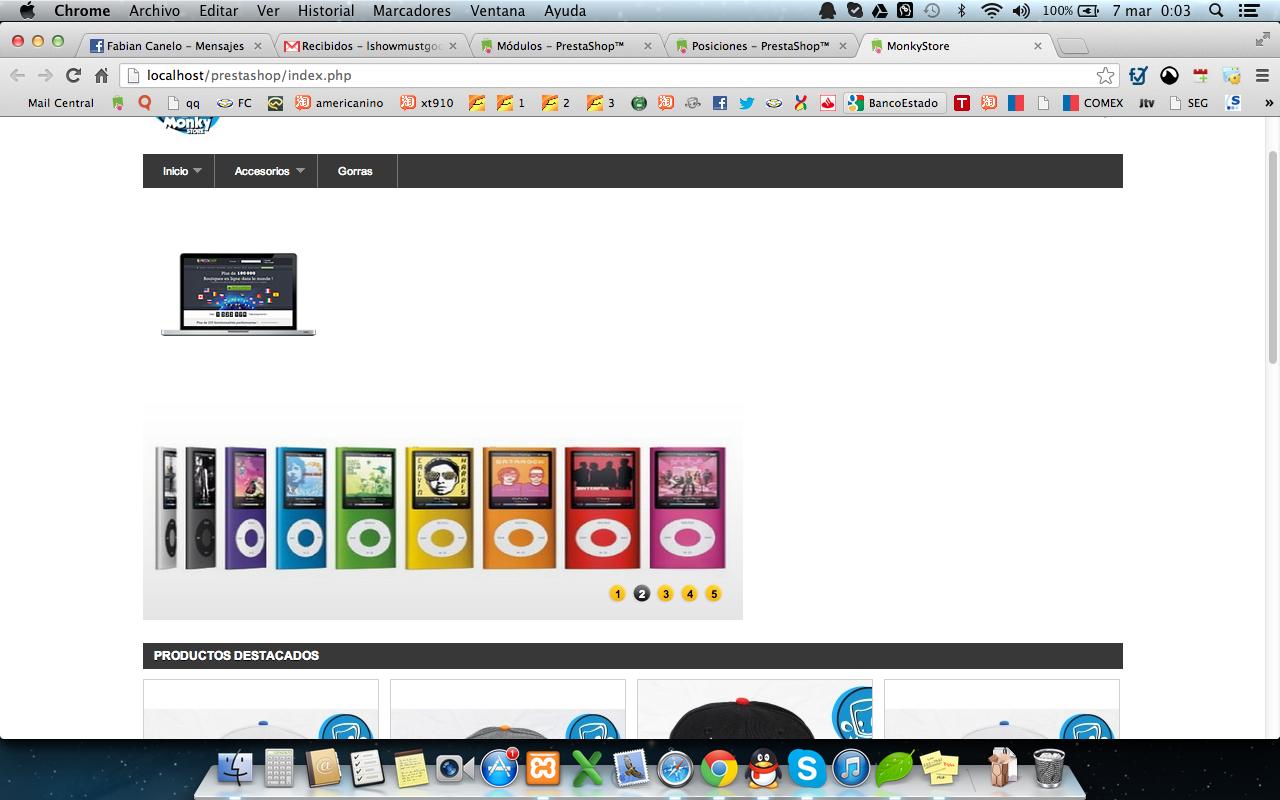
Task: Open the red T bookmark icon
Action: [962, 103]
